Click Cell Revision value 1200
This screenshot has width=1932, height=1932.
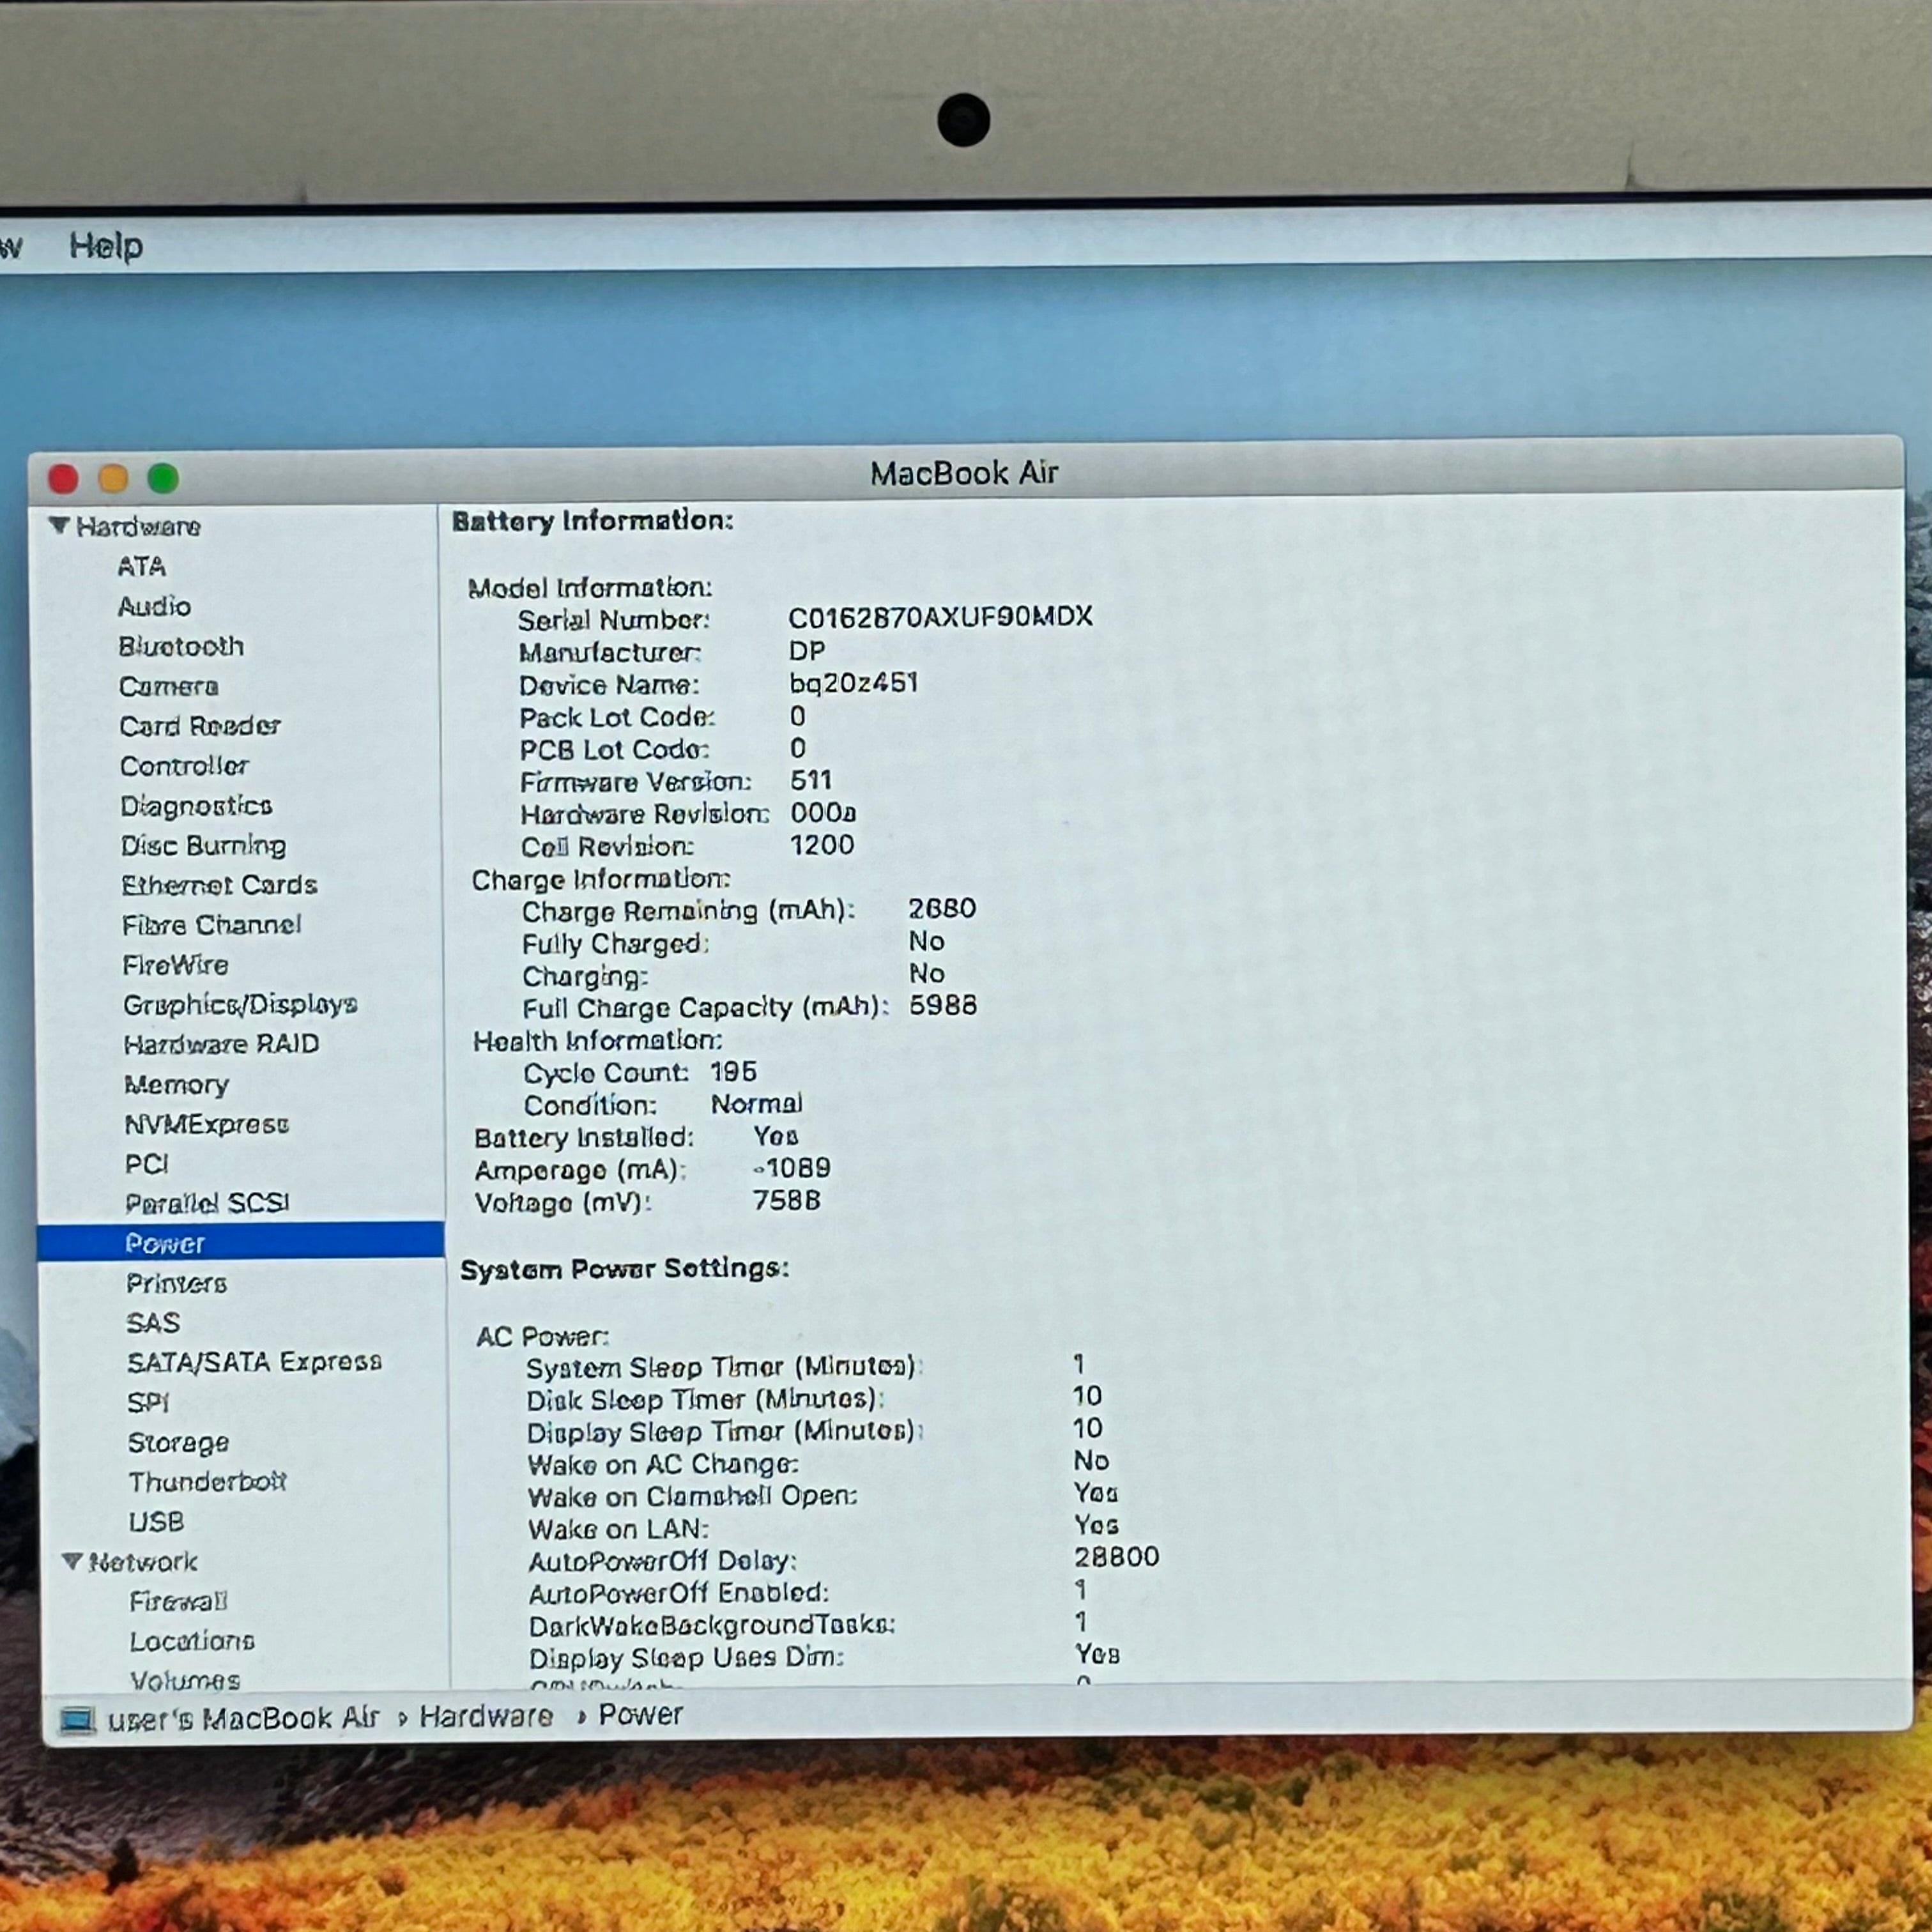click(x=822, y=845)
